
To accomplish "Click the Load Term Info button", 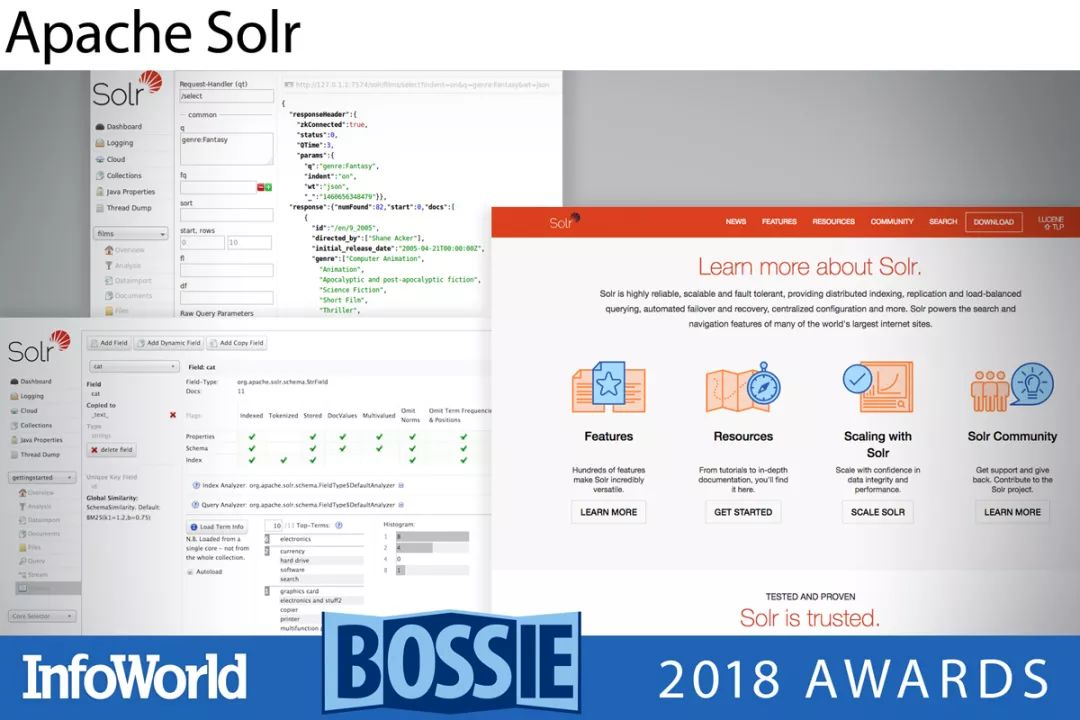I will pos(216,526).
